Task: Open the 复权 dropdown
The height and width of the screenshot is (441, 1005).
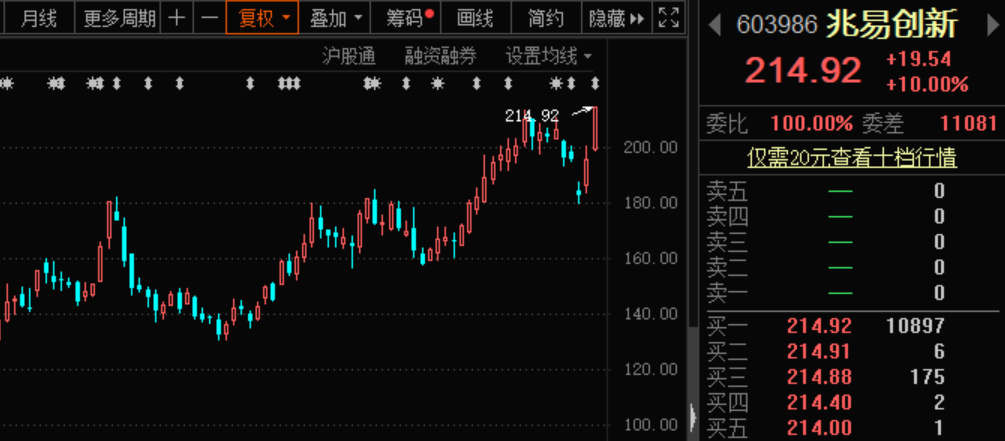Action: (263, 17)
